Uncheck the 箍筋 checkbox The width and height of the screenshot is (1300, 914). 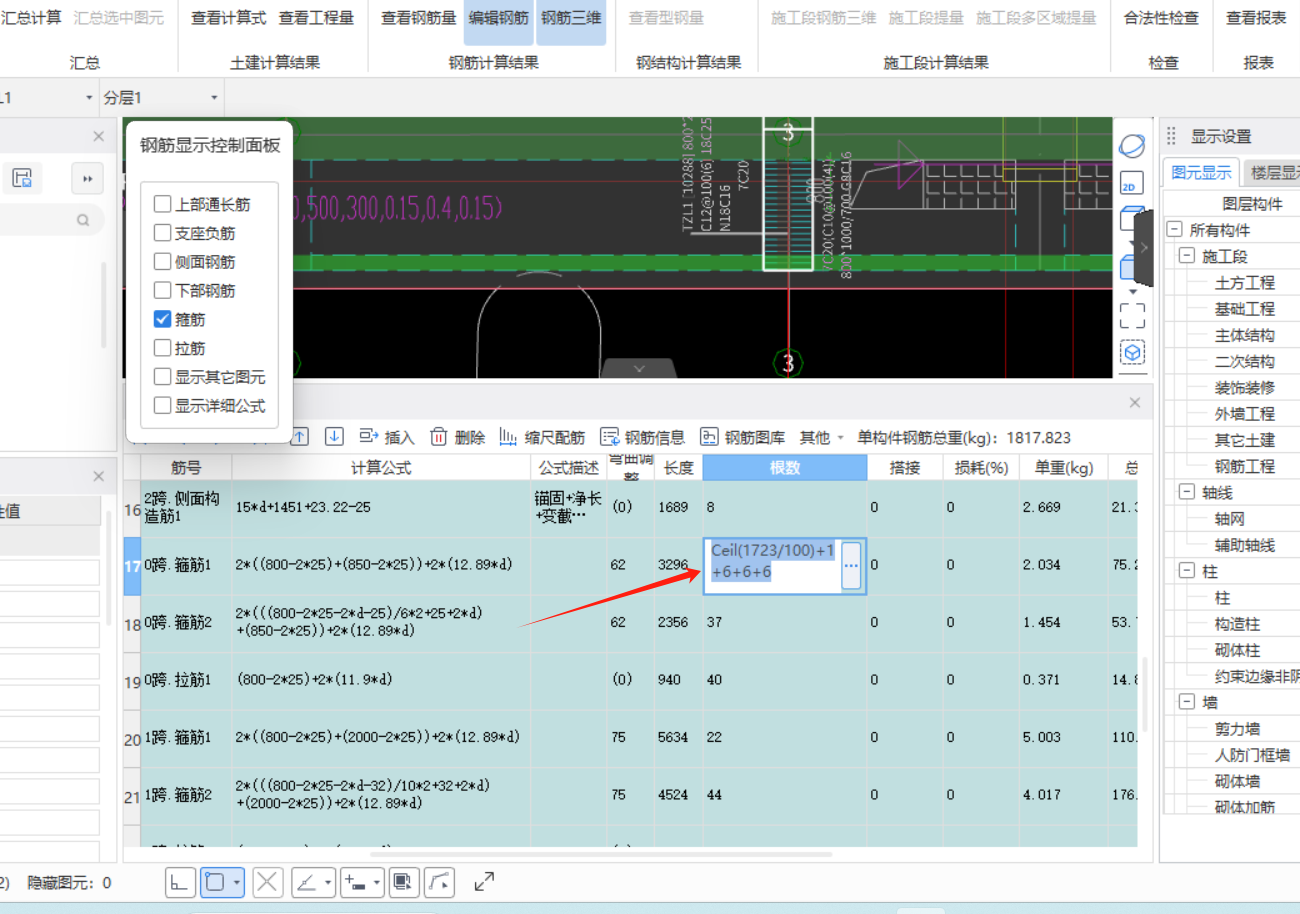click(x=162, y=319)
